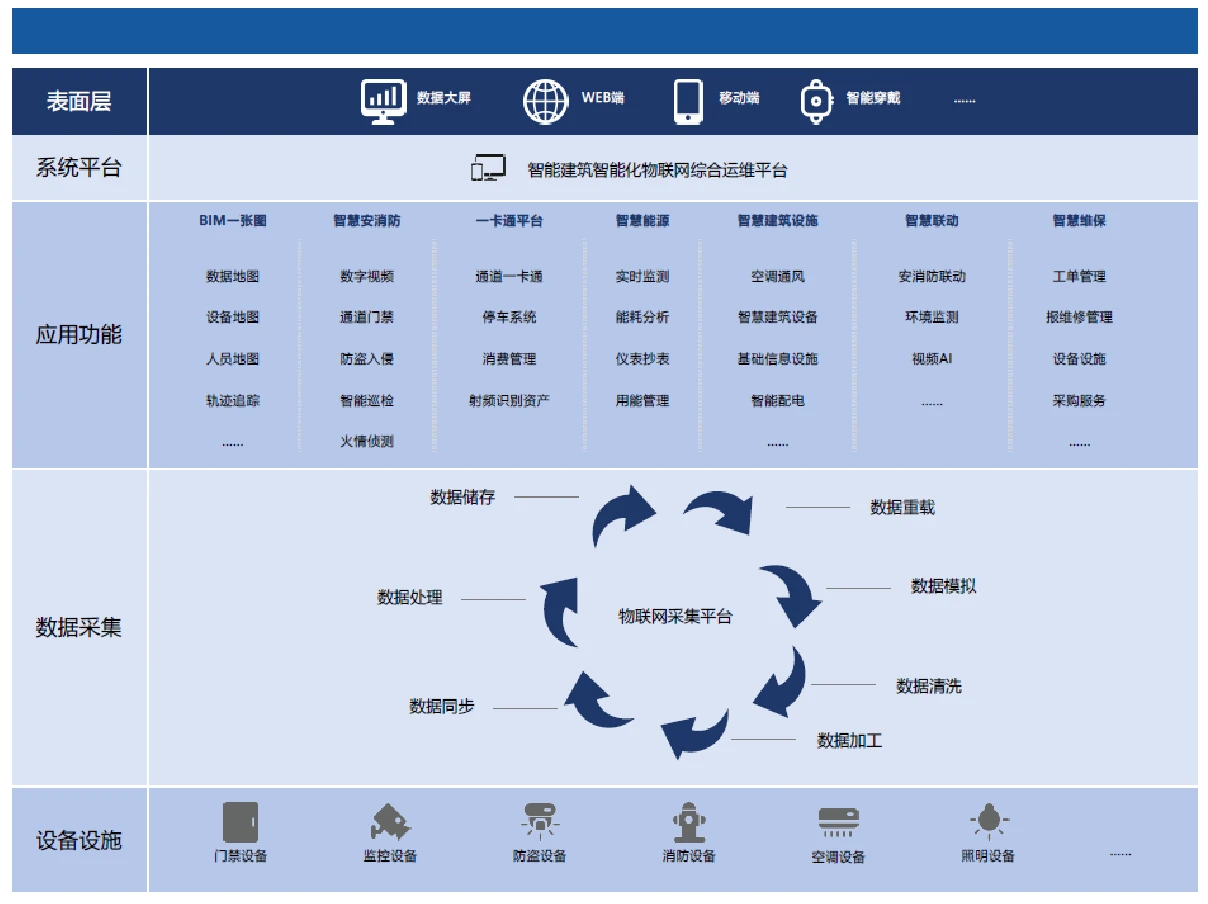Click the 门禁设备 door icon

click(x=240, y=822)
